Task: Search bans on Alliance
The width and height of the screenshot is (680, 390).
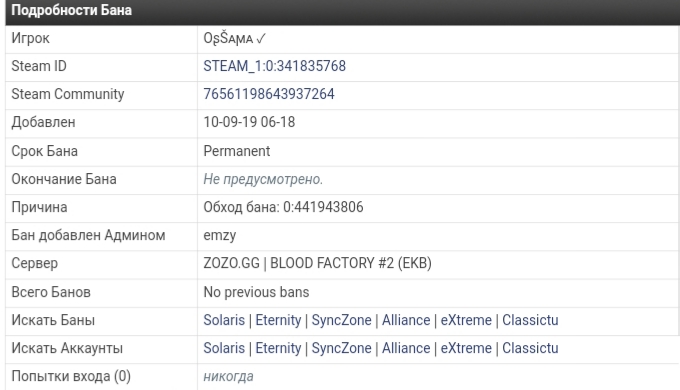Action: (x=406, y=320)
